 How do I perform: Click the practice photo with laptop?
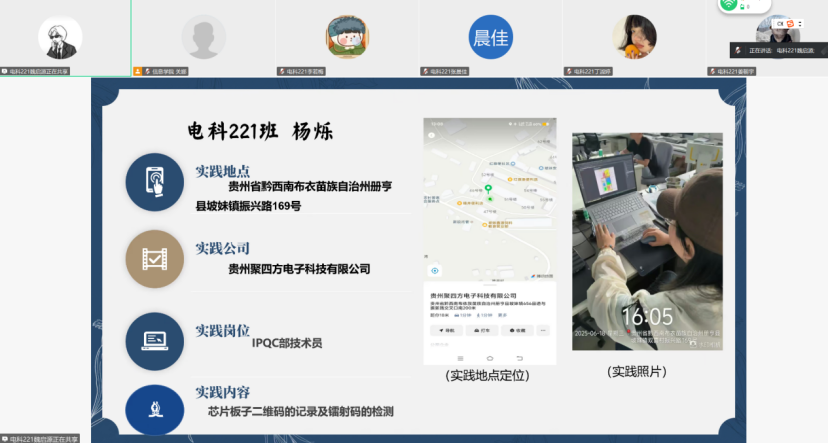[647, 240]
